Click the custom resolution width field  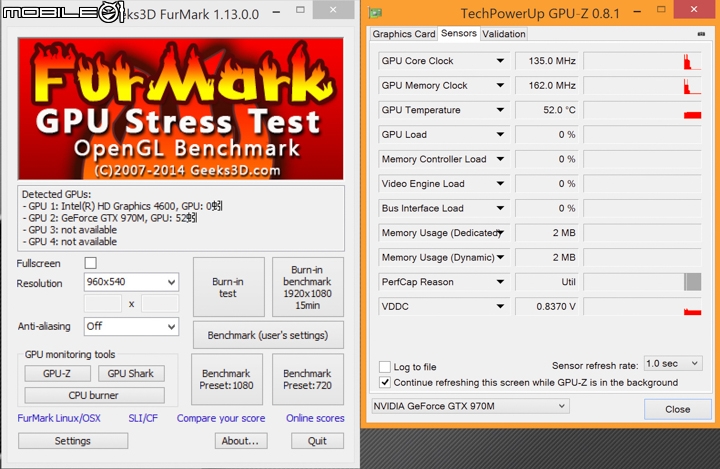[x=103, y=304]
